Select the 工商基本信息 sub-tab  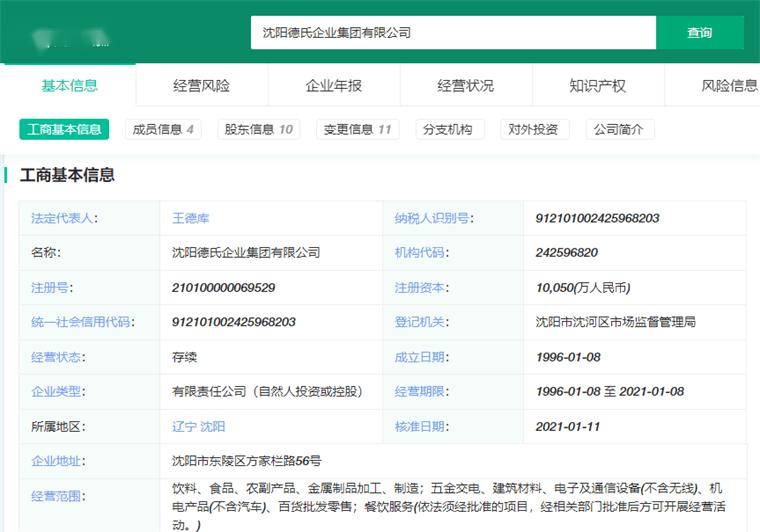64,129
